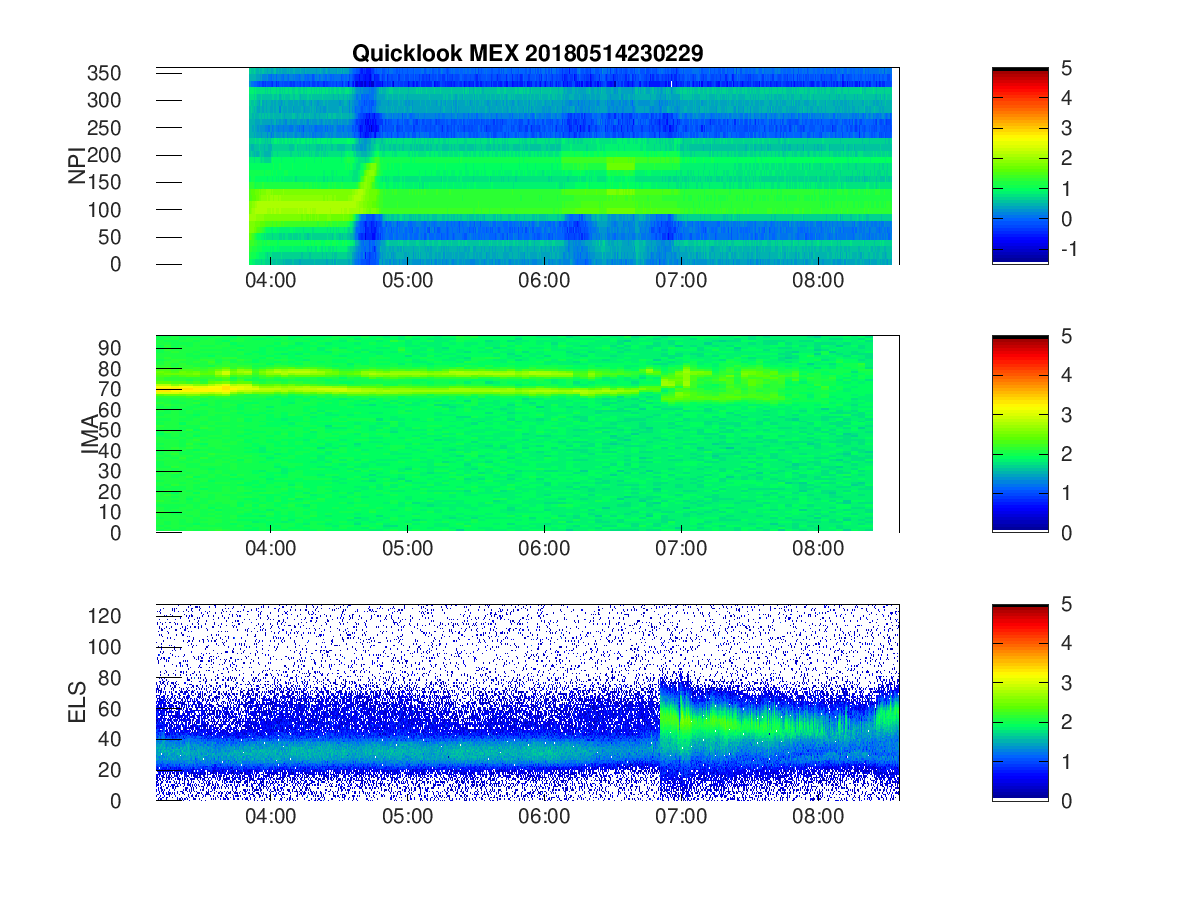Click the NPI panel color bar
This screenshot has width=1200, height=900.
(1020, 165)
